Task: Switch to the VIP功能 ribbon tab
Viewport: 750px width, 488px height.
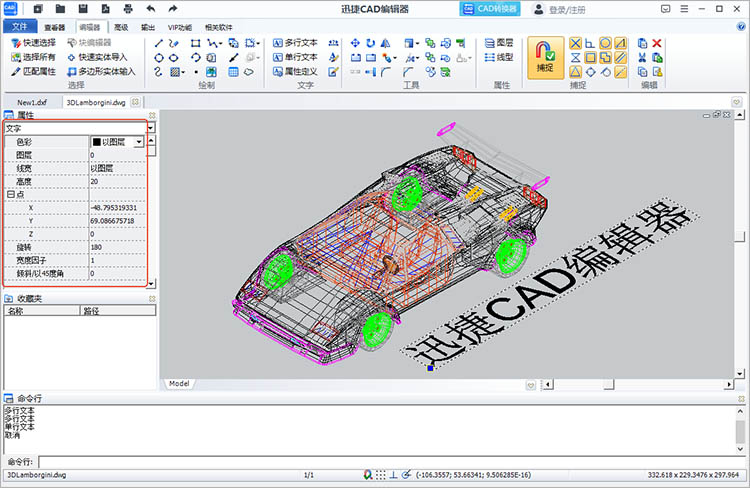Action: point(179,27)
